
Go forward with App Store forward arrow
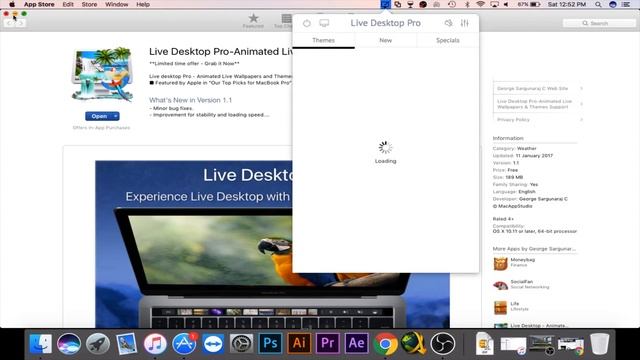click(x=20, y=23)
